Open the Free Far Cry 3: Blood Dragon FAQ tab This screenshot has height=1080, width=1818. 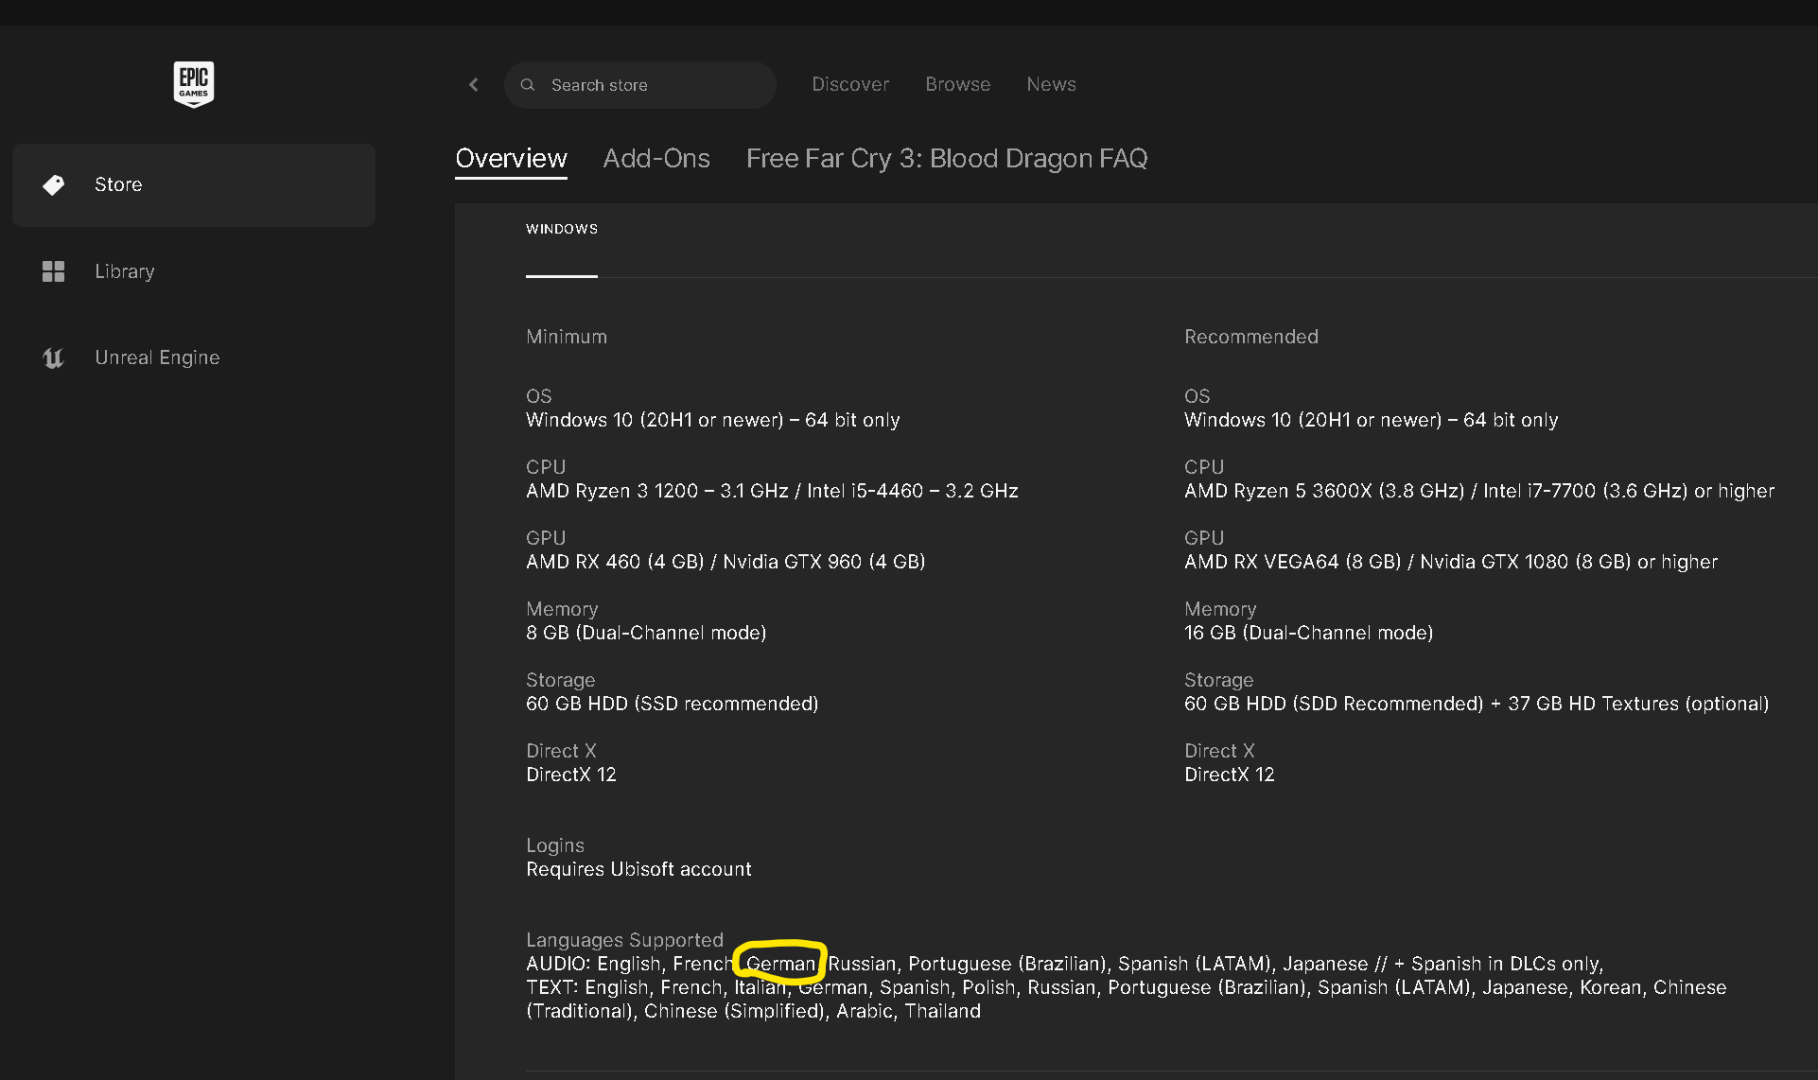tap(946, 159)
